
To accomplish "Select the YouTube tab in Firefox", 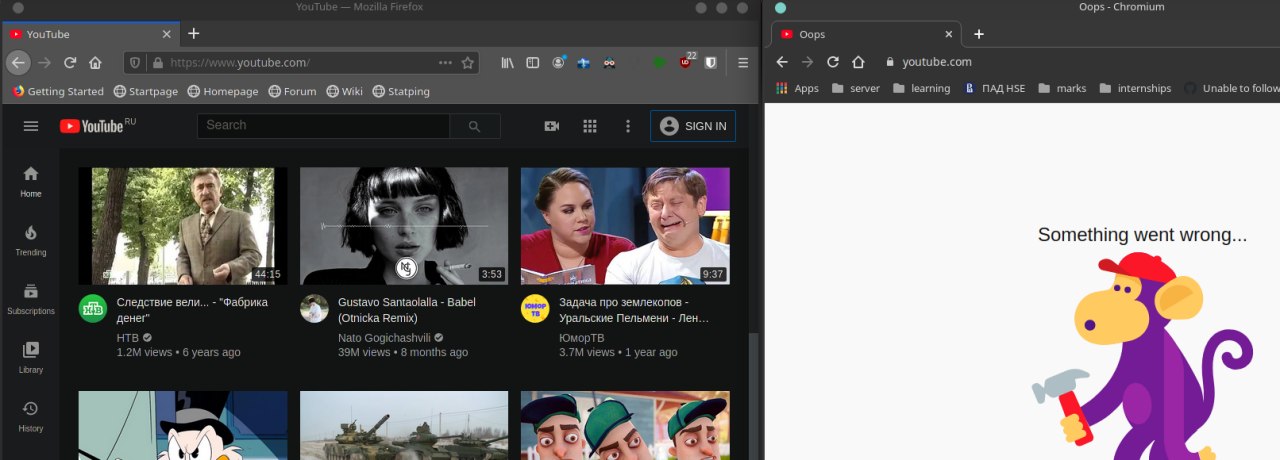I will [x=90, y=33].
